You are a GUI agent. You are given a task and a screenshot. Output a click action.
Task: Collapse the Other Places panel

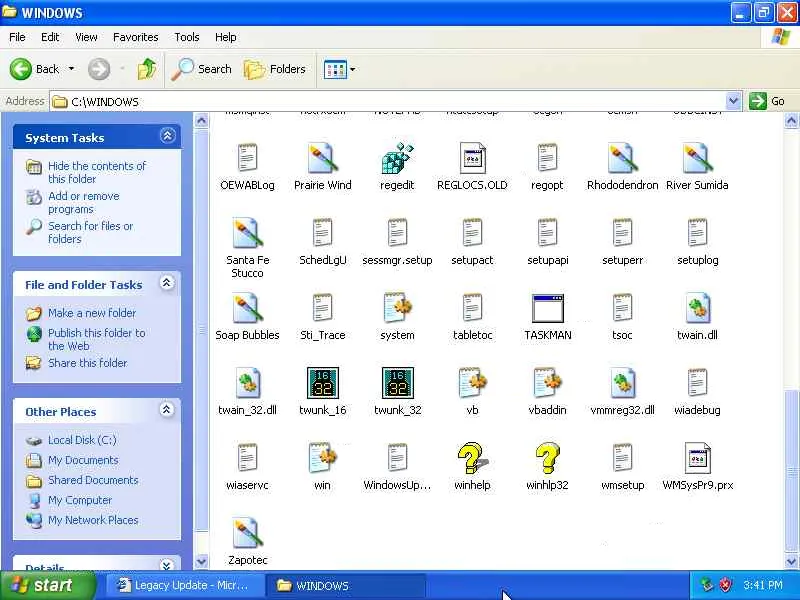[x=166, y=410]
